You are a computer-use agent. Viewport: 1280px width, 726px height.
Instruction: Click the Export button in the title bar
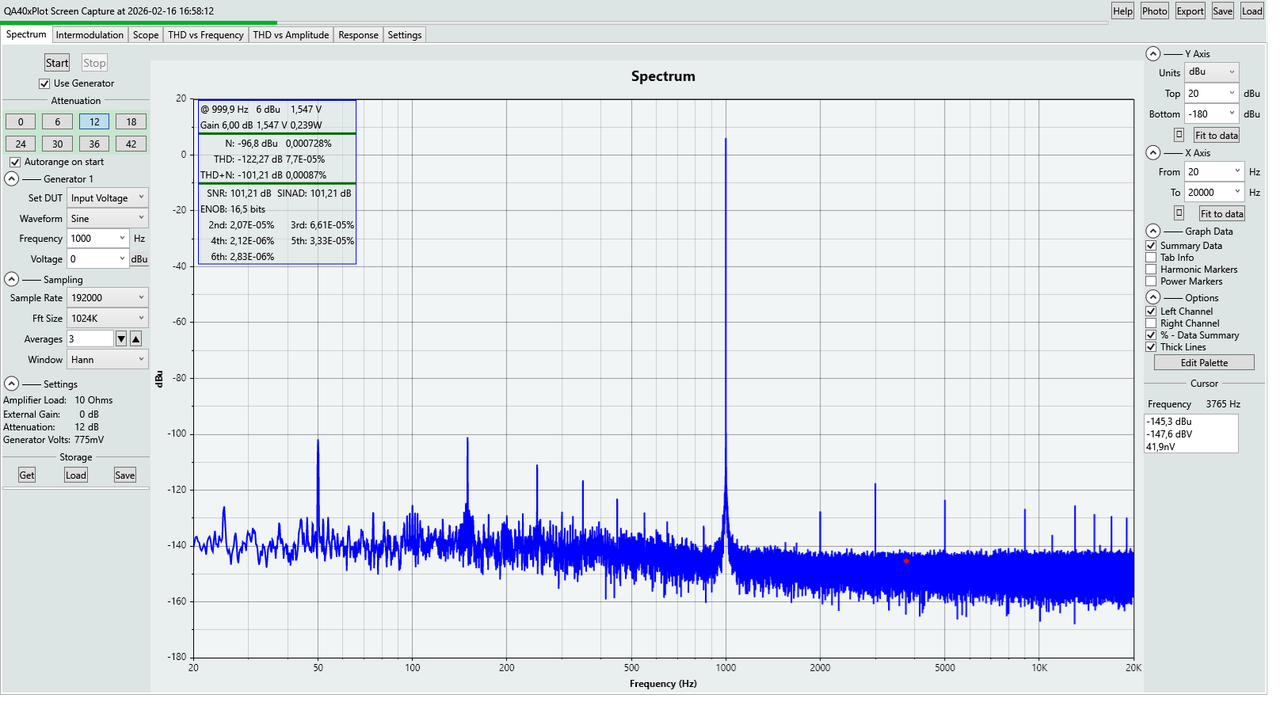1189,11
